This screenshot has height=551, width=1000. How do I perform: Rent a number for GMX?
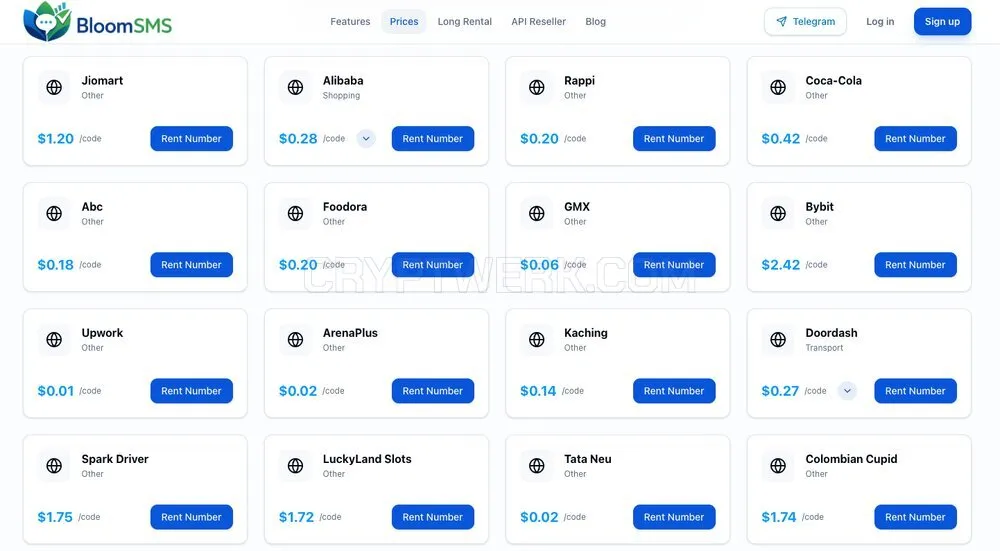674,265
